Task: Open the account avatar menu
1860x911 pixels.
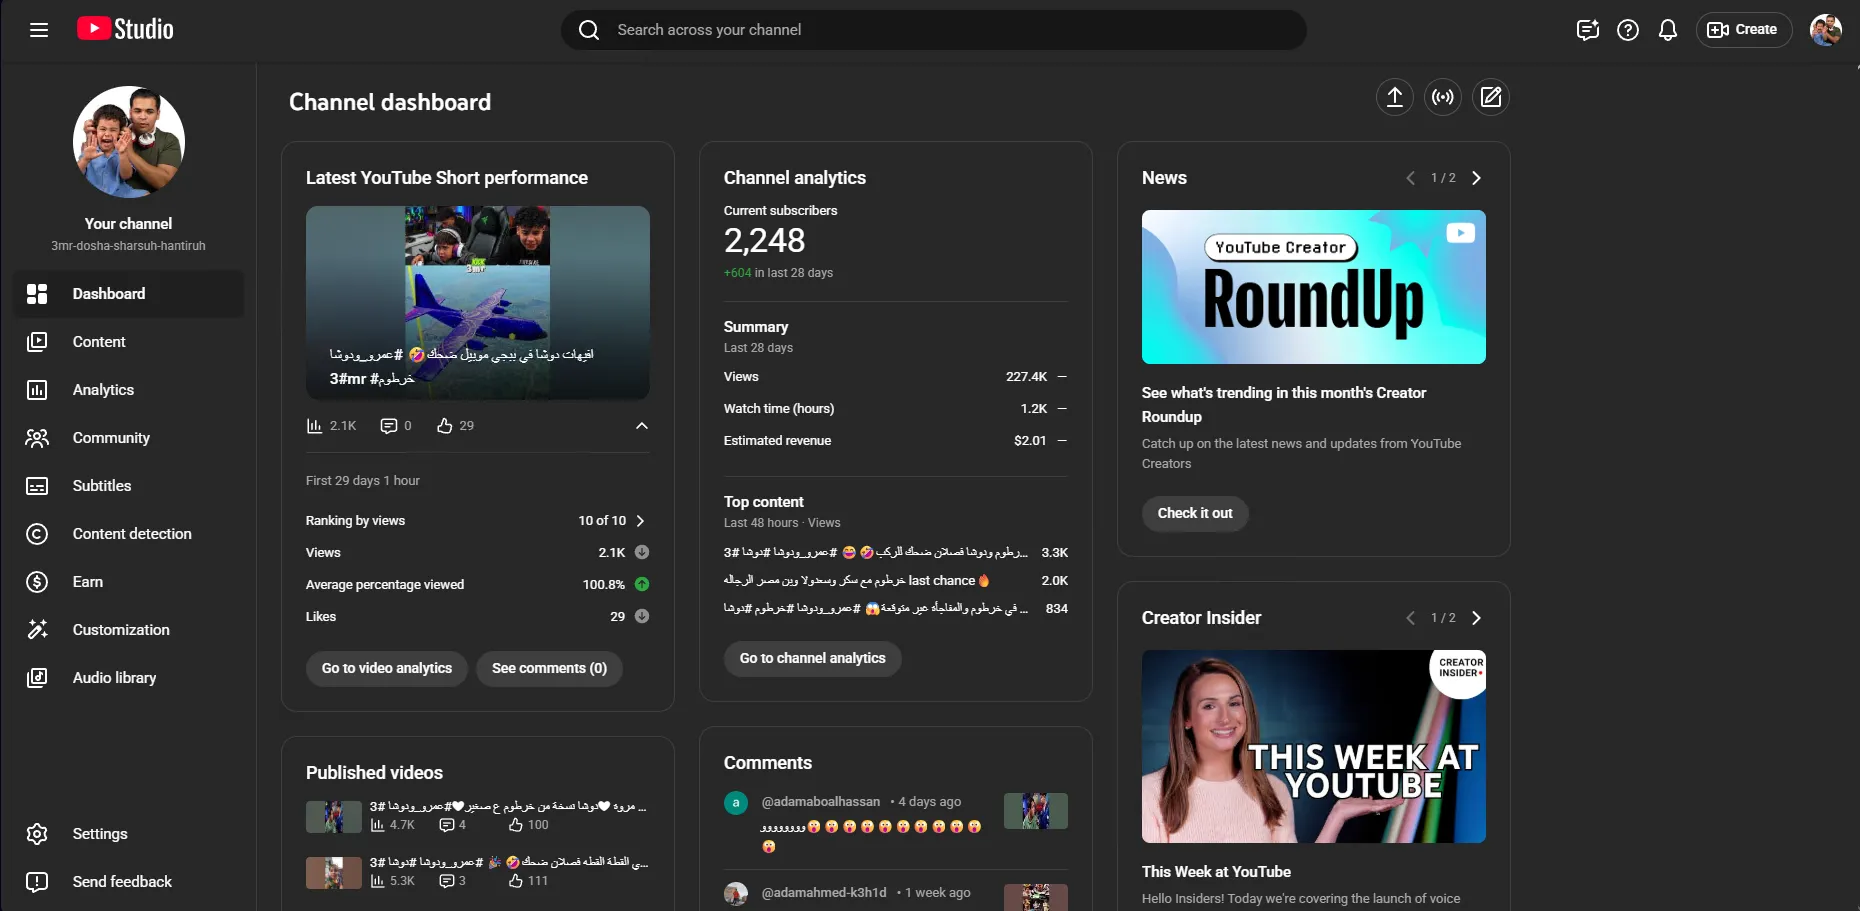Action: 1826,30
